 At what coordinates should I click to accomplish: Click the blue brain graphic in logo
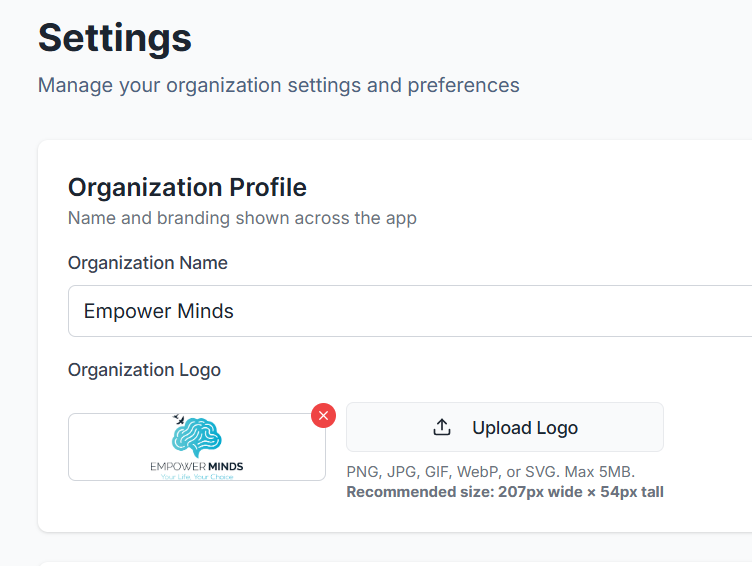pyautogui.click(x=197, y=437)
